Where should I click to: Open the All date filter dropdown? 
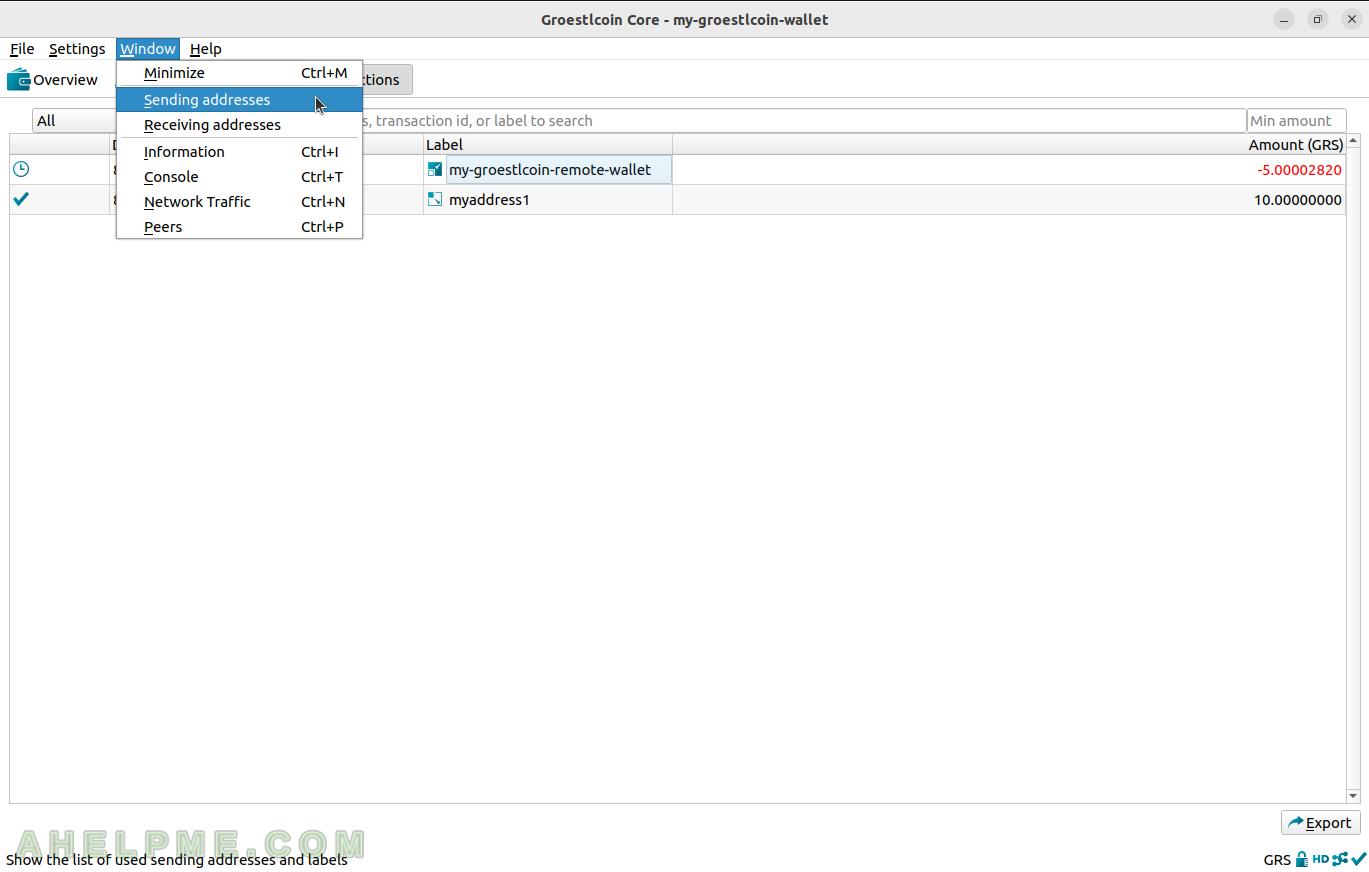tap(74, 121)
